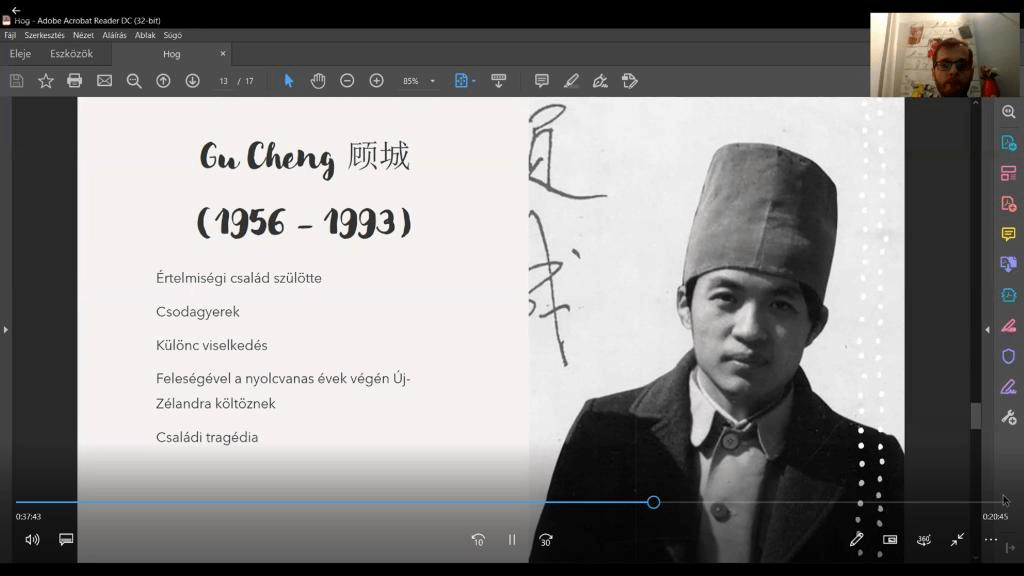Close the Hog document tab
Image resolution: width=1024 pixels, height=576 pixels.
tap(223, 54)
